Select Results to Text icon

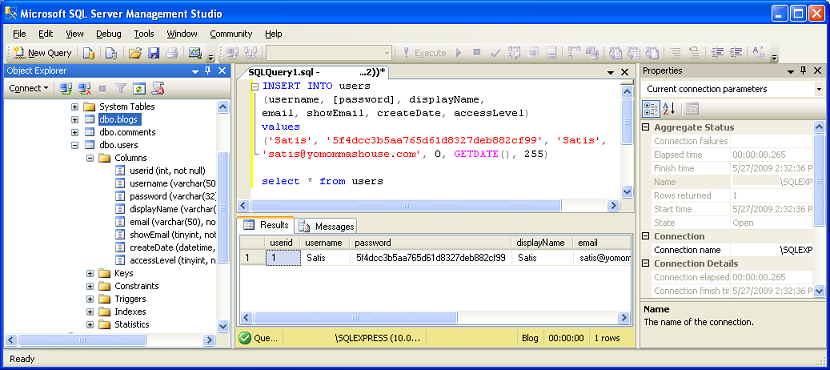pyautogui.click(x=615, y=53)
